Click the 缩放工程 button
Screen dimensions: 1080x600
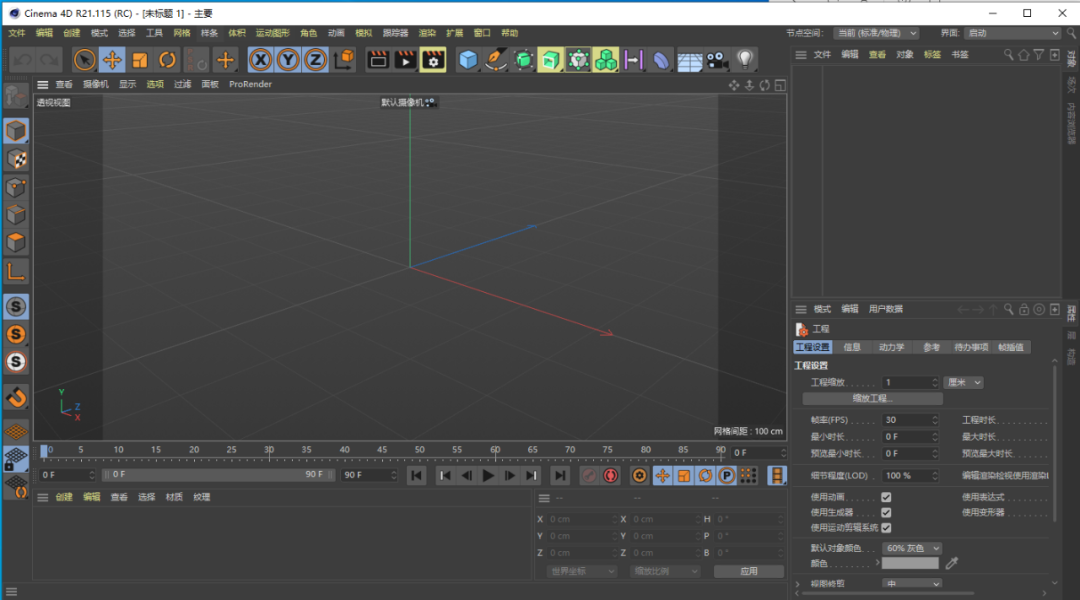tap(873, 398)
